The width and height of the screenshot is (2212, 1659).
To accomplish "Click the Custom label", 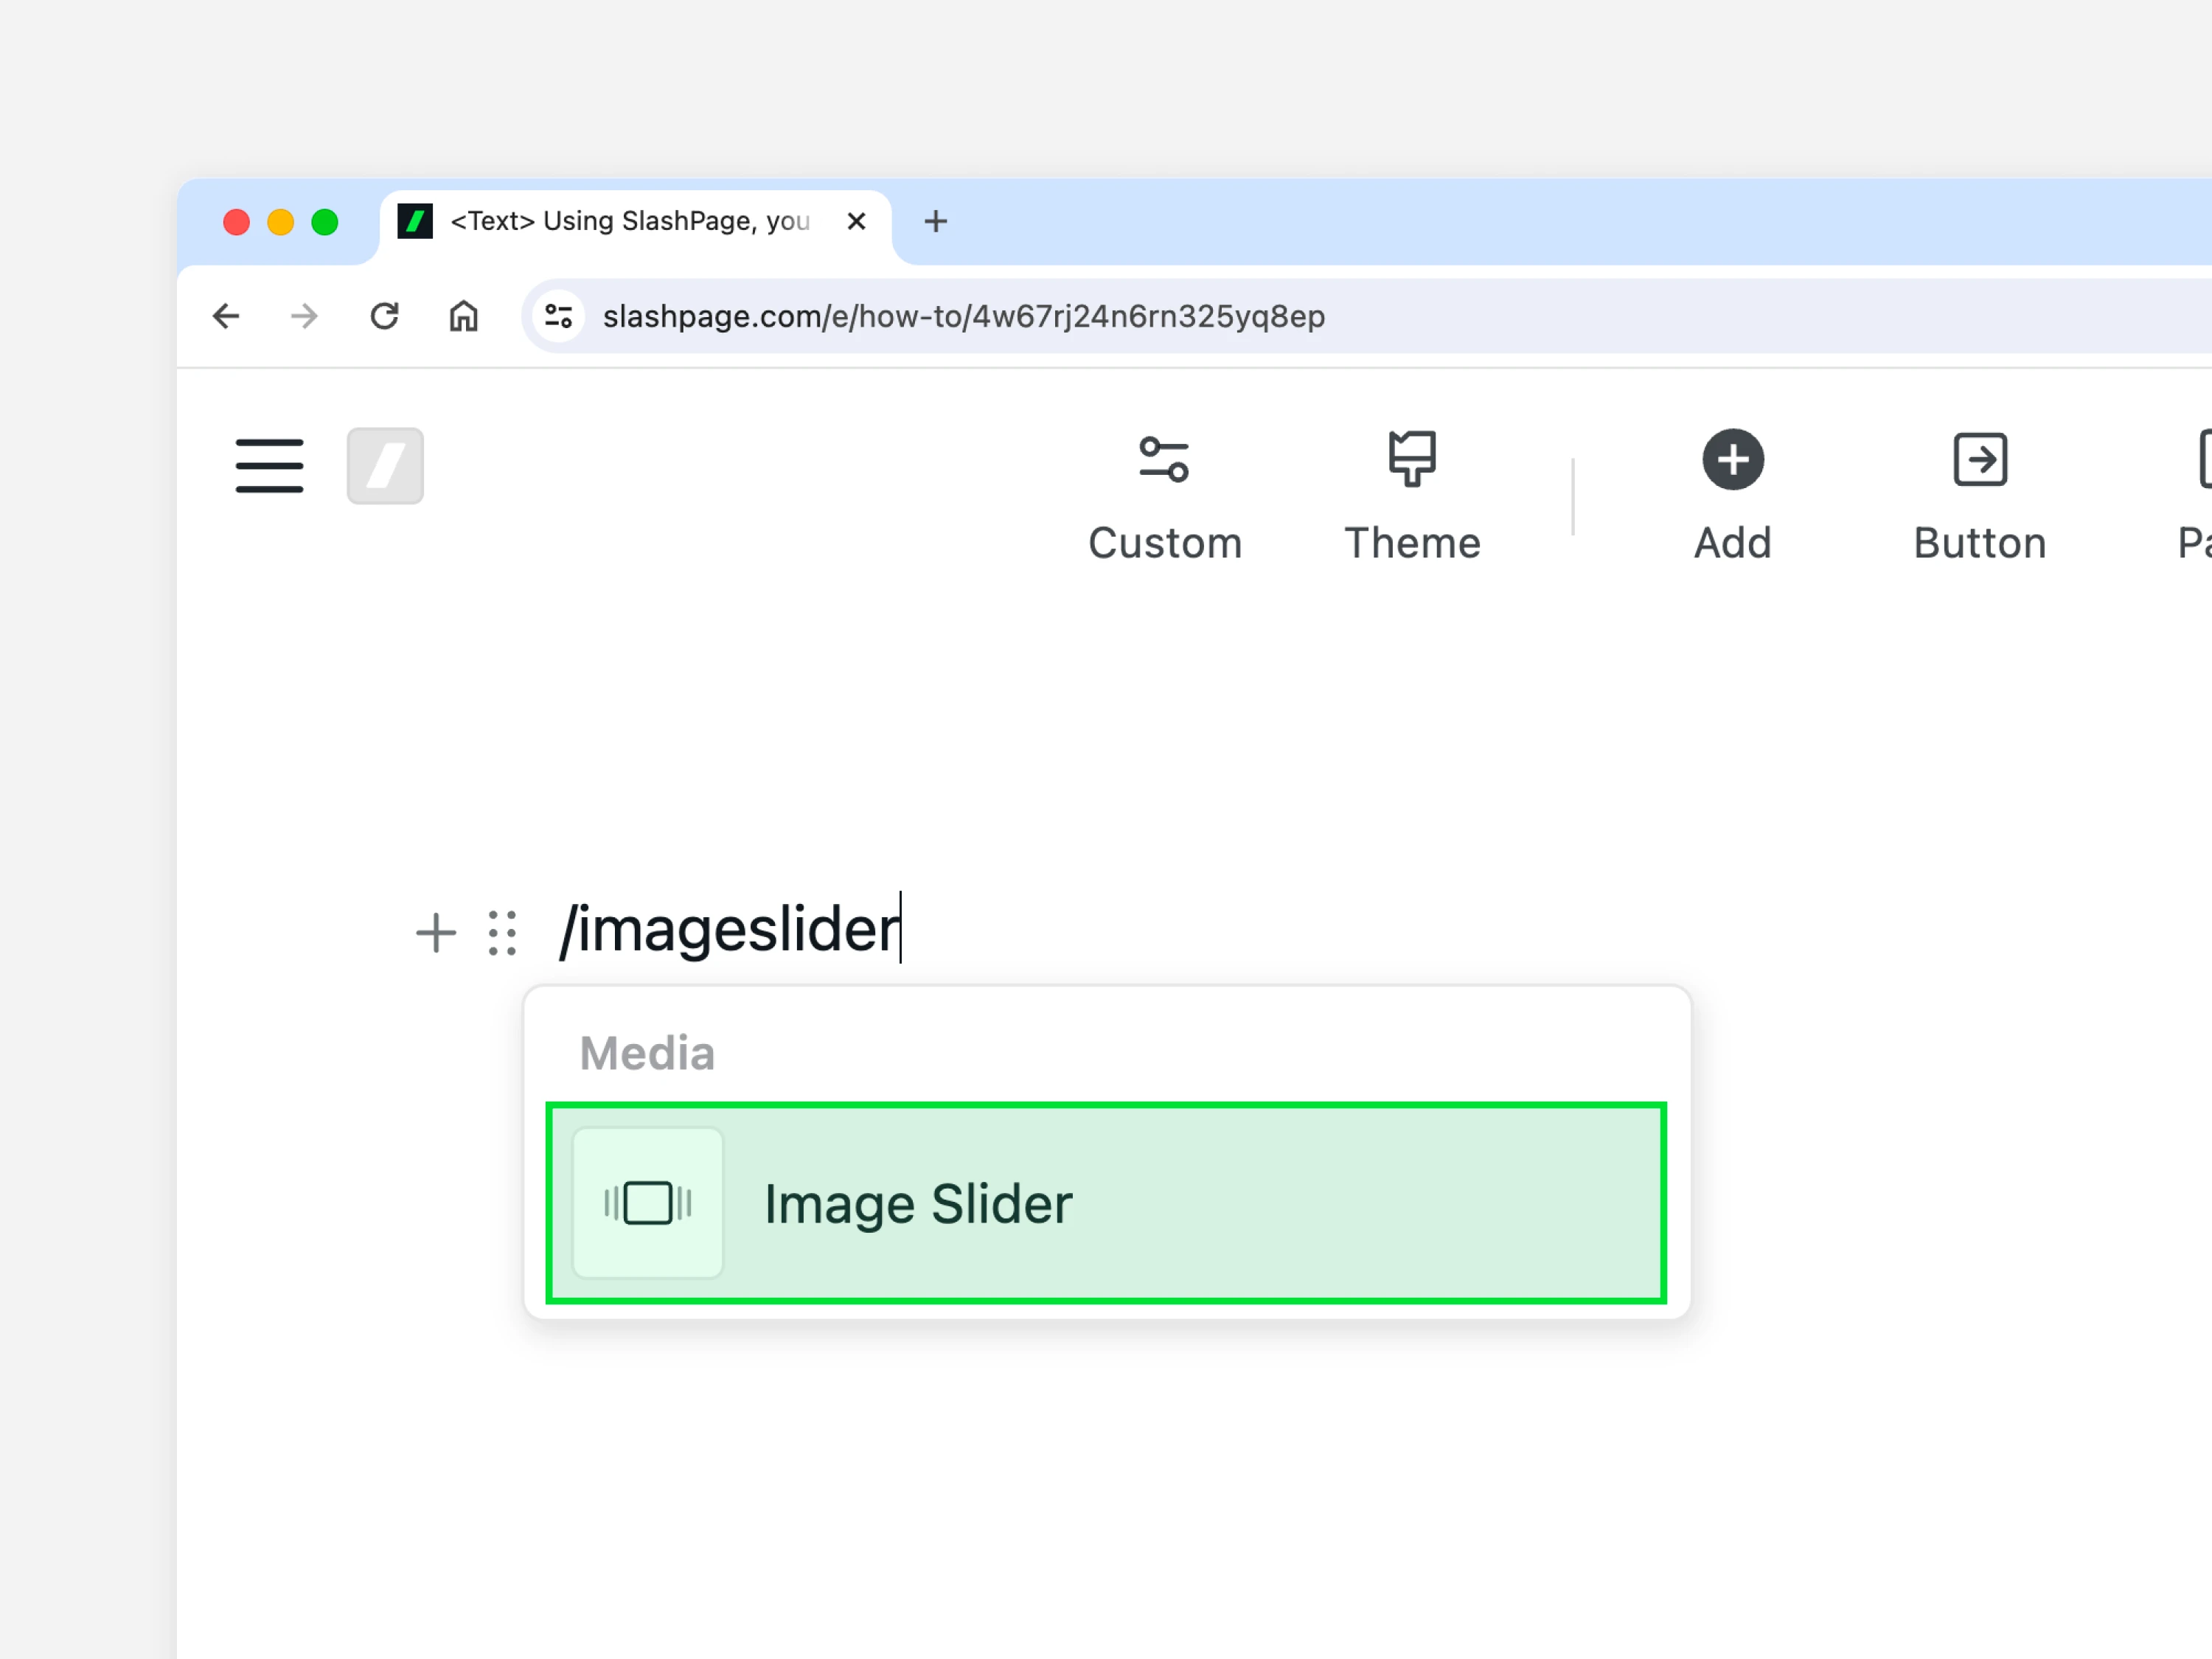I will point(1165,543).
